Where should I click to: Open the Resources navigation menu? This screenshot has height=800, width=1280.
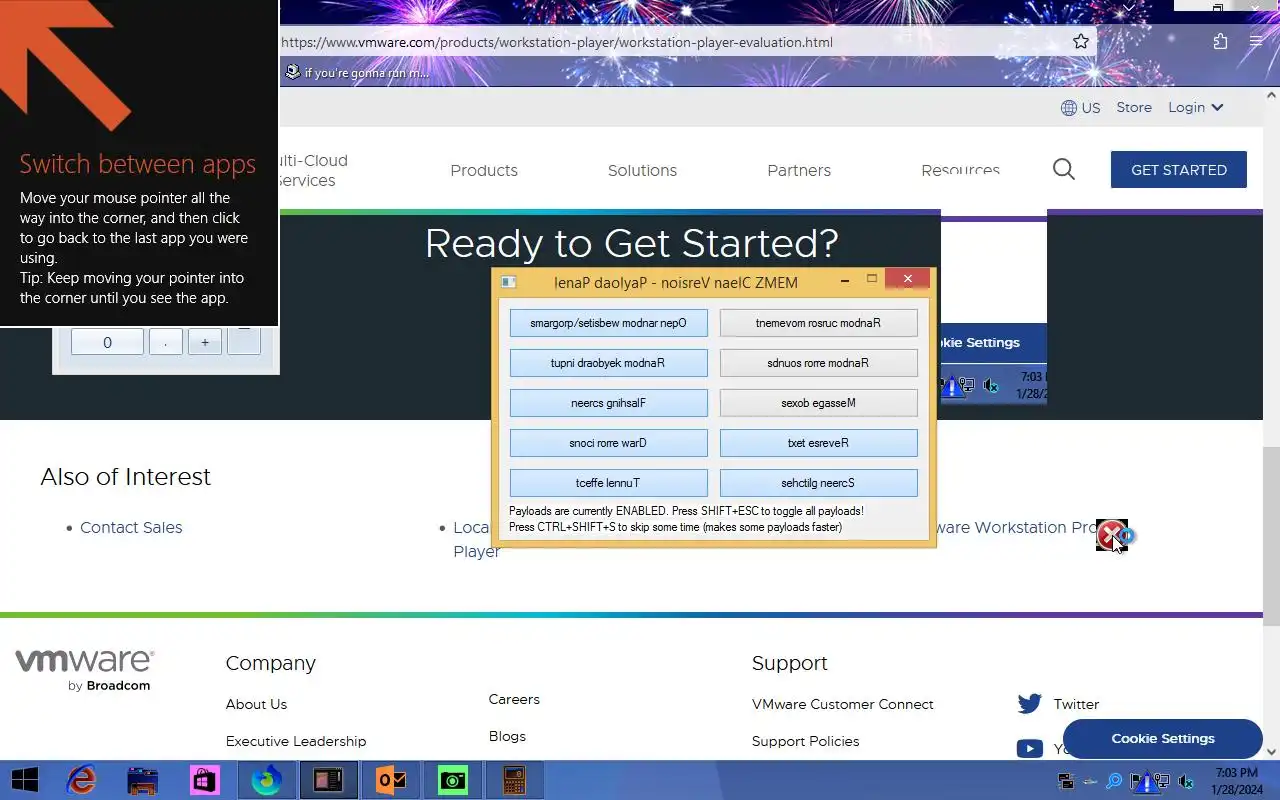[x=960, y=170]
